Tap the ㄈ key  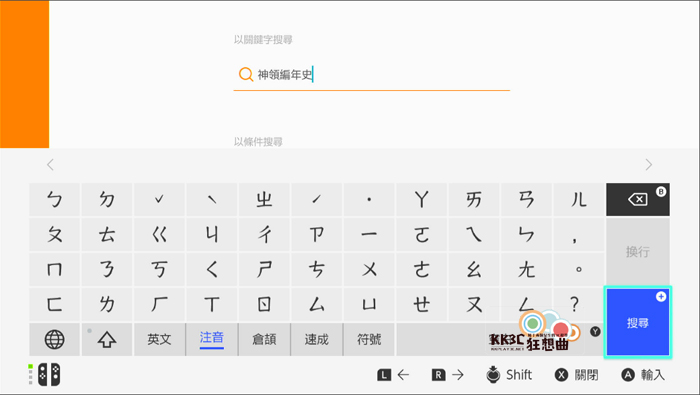point(54,304)
